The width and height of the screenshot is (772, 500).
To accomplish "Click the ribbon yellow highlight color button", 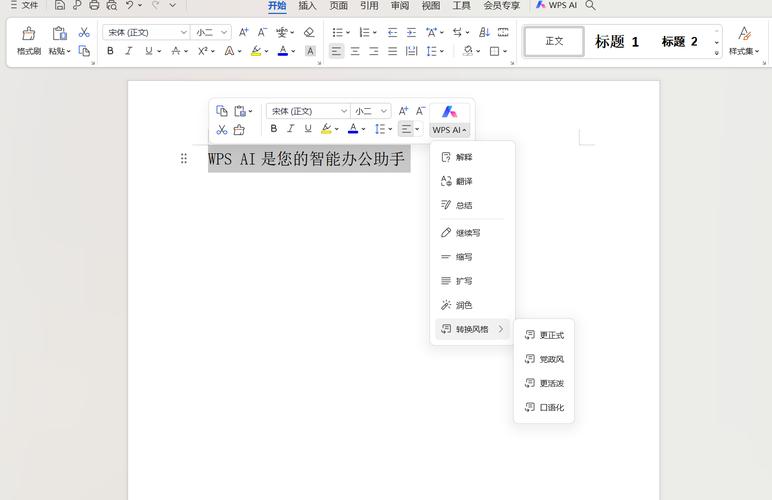I will pyautogui.click(x=256, y=51).
